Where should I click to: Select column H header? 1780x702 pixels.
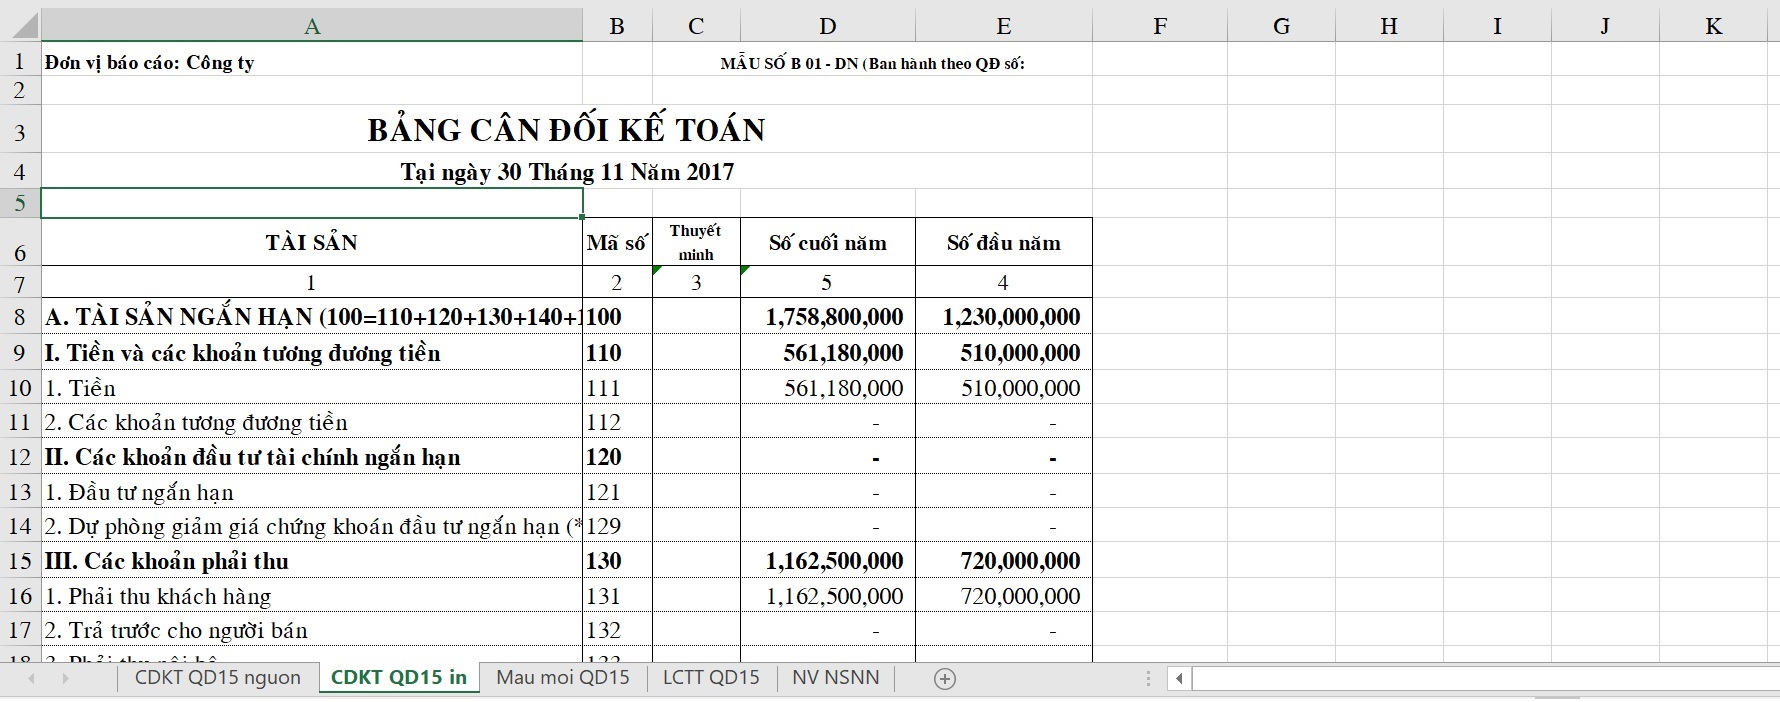coord(1389,26)
